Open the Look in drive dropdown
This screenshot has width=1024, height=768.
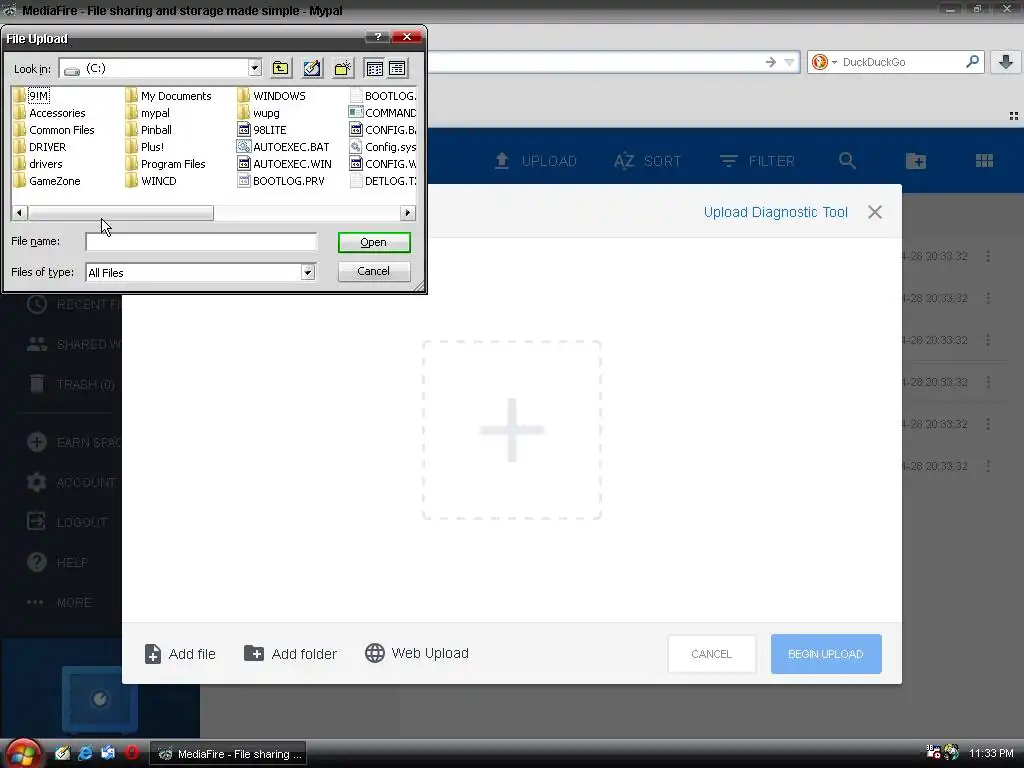click(255, 68)
